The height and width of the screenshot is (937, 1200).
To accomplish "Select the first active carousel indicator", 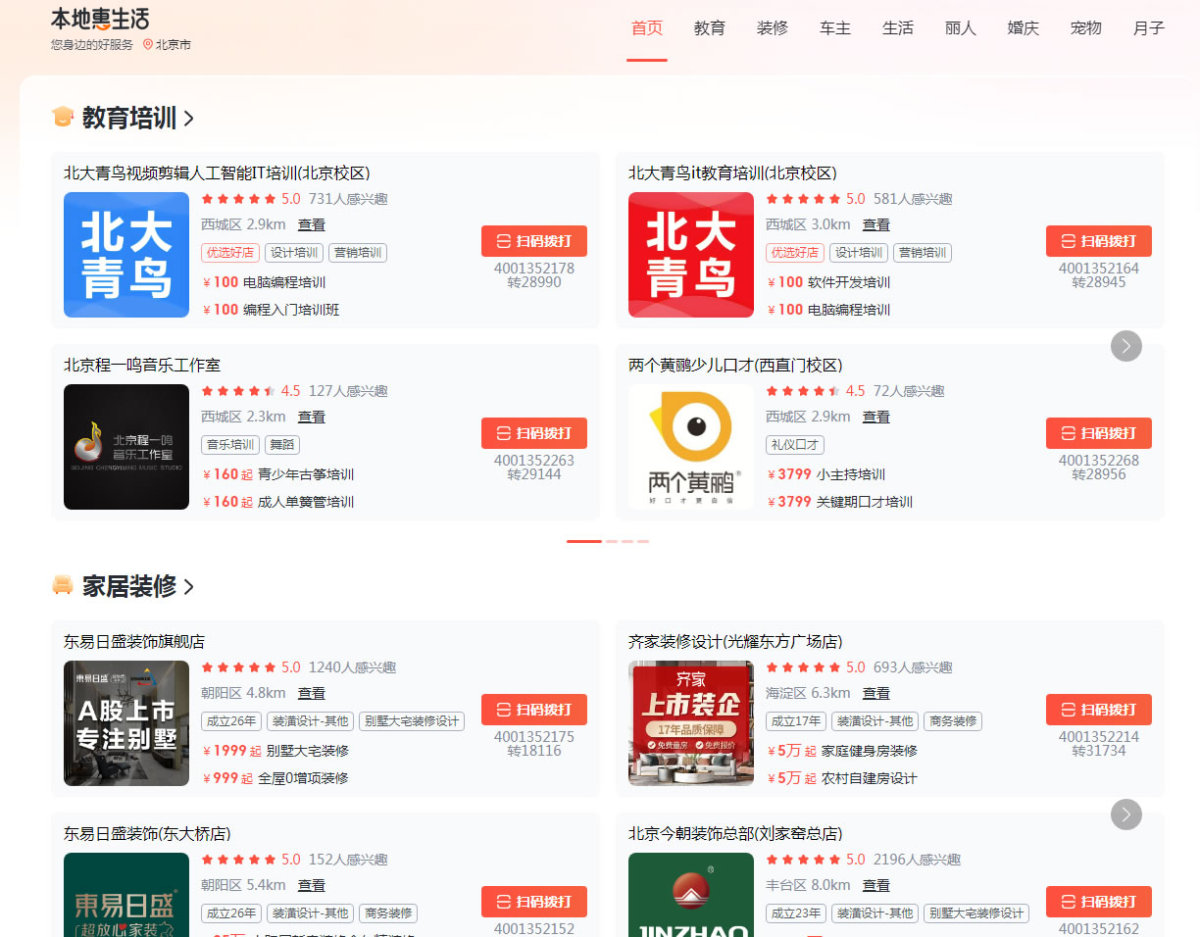I will point(584,541).
